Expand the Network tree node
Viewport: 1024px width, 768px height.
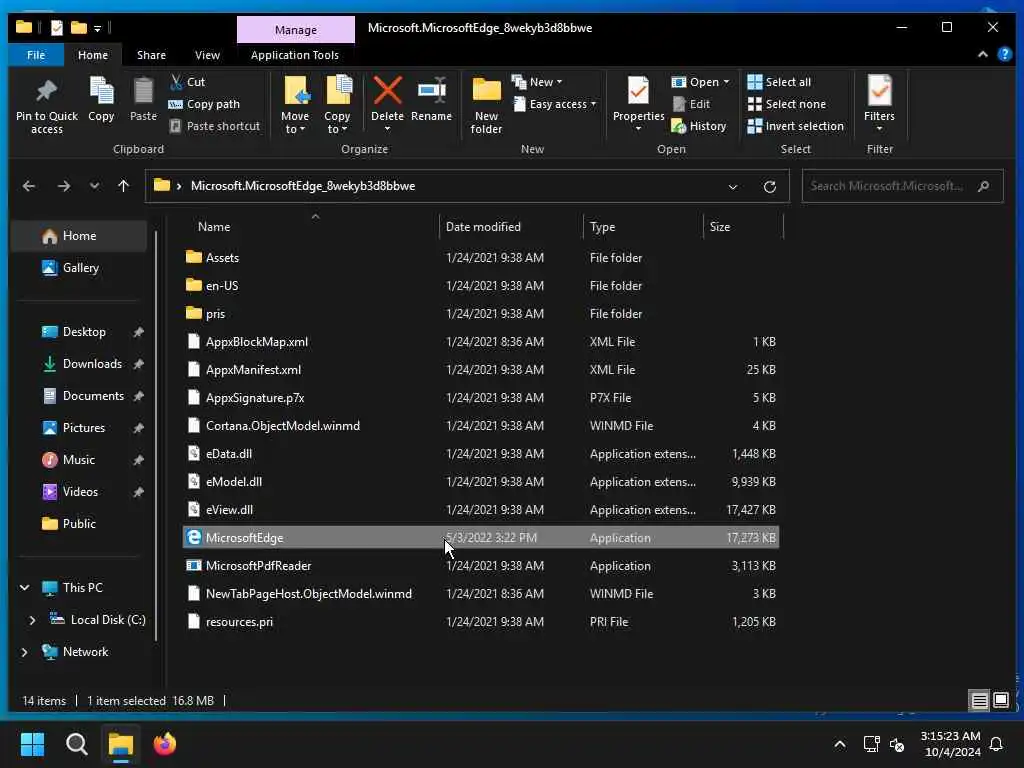pos(25,652)
